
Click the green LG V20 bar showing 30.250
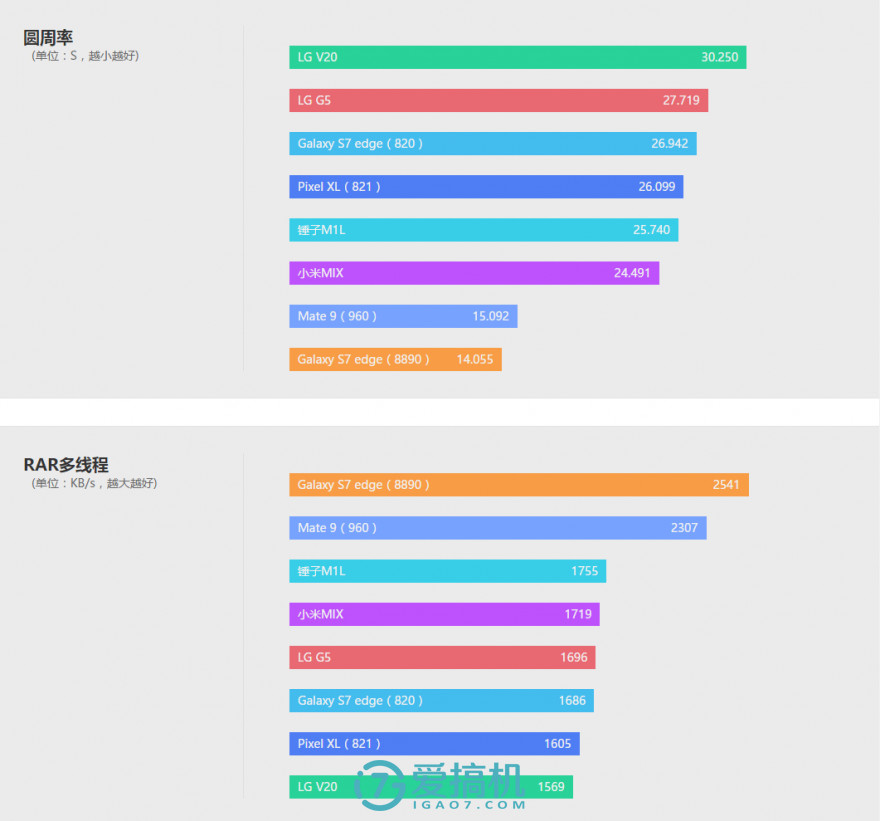517,57
